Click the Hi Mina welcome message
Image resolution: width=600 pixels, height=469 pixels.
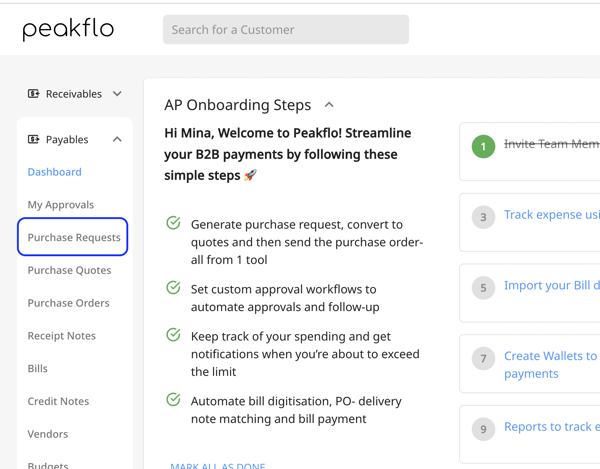pyautogui.click(x=288, y=154)
